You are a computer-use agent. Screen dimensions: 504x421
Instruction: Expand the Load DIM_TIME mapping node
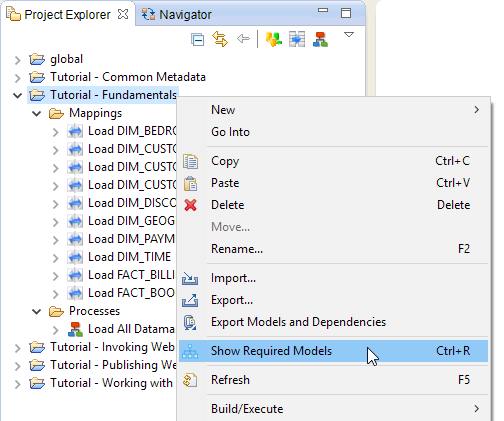click(x=56, y=258)
